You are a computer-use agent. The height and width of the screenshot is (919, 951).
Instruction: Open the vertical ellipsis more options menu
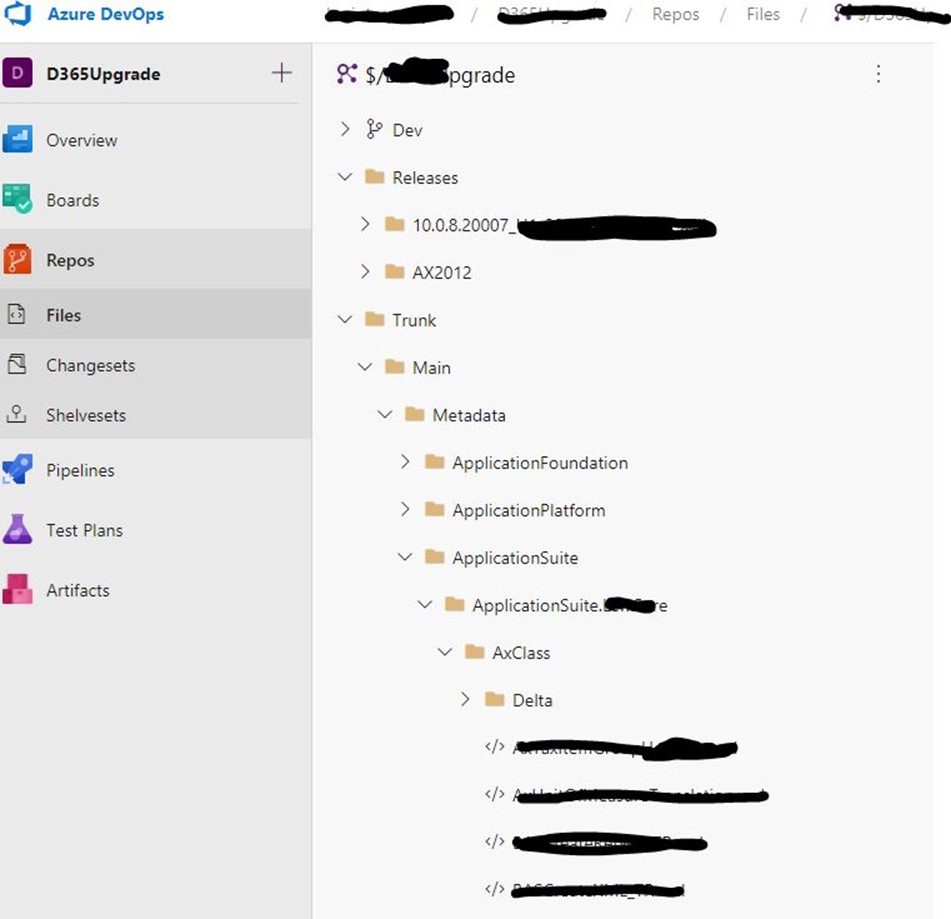point(878,74)
